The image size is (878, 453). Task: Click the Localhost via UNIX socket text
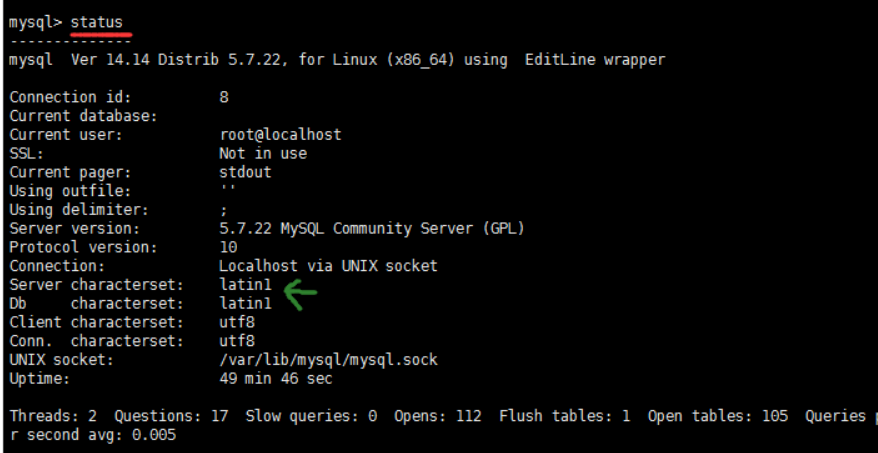[328, 266]
